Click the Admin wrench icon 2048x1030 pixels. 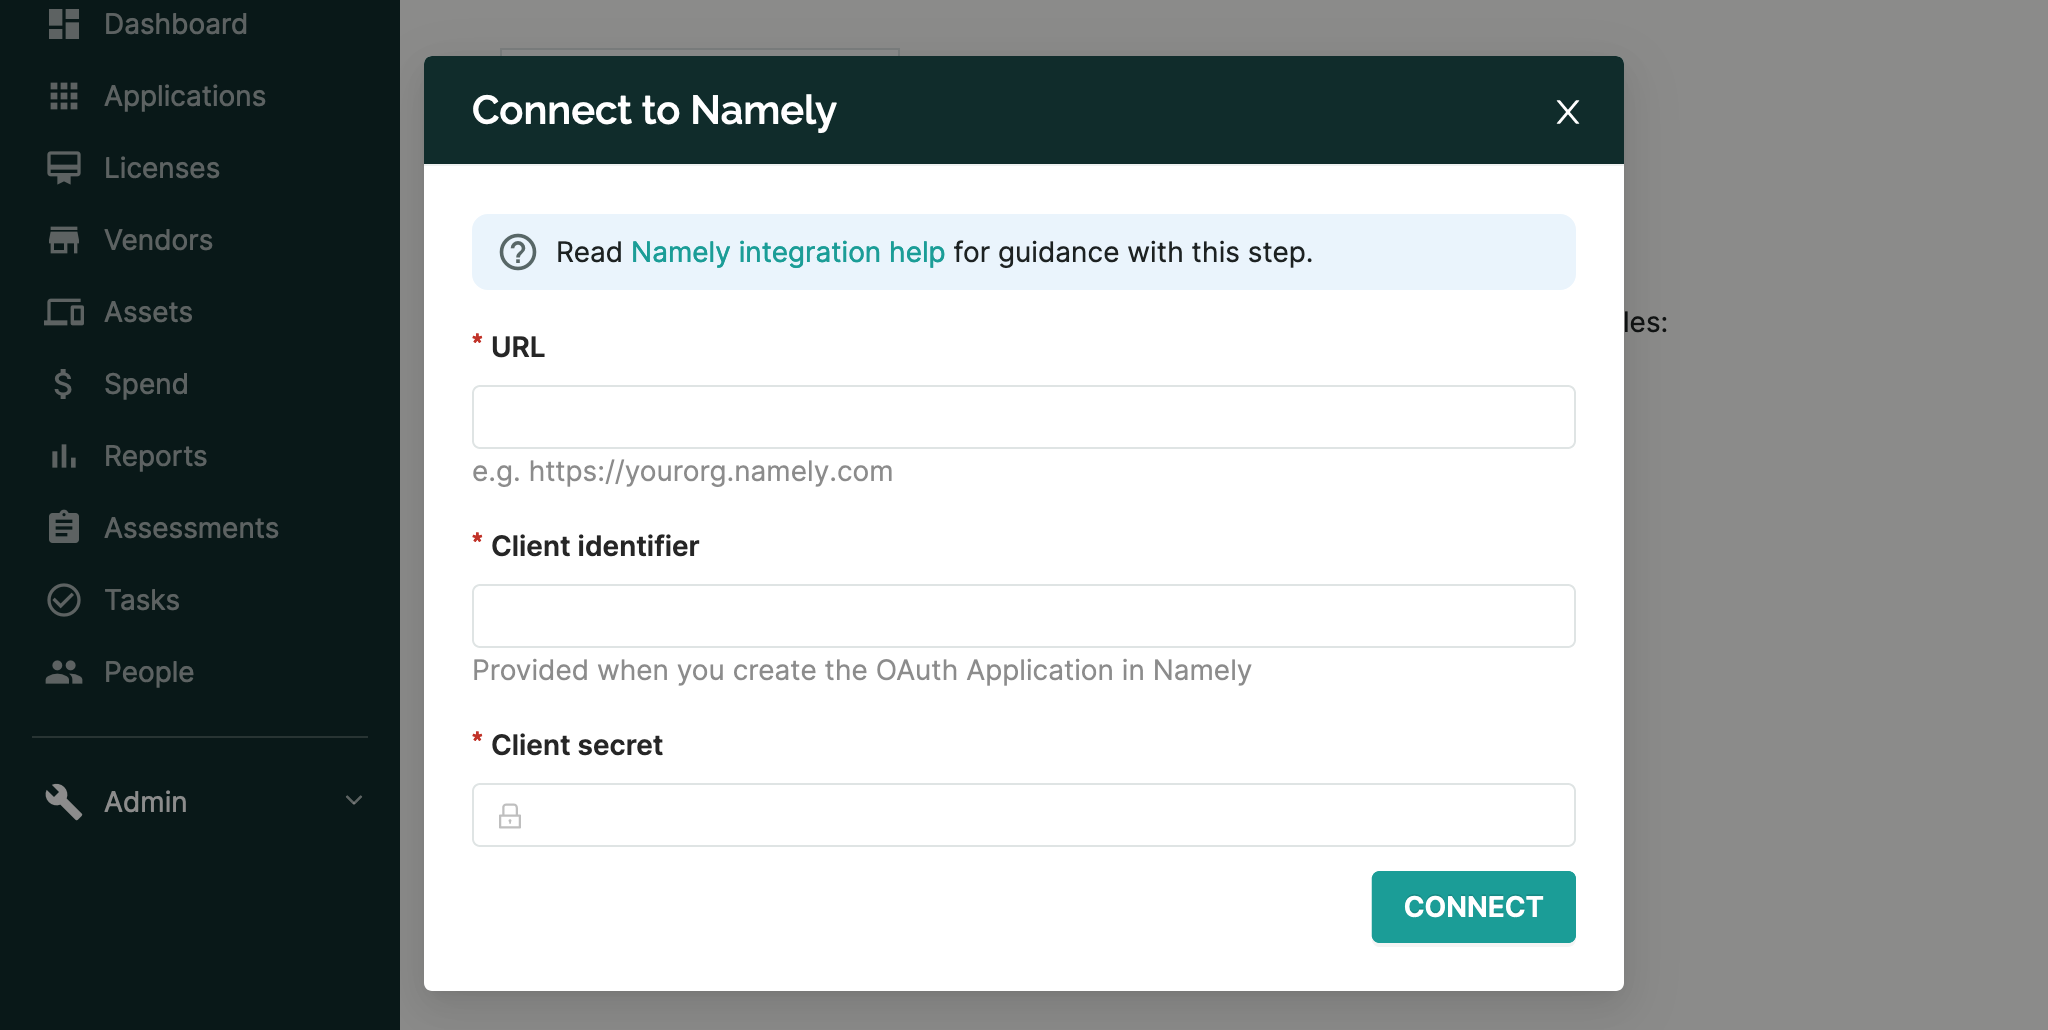tap(64, 802)
